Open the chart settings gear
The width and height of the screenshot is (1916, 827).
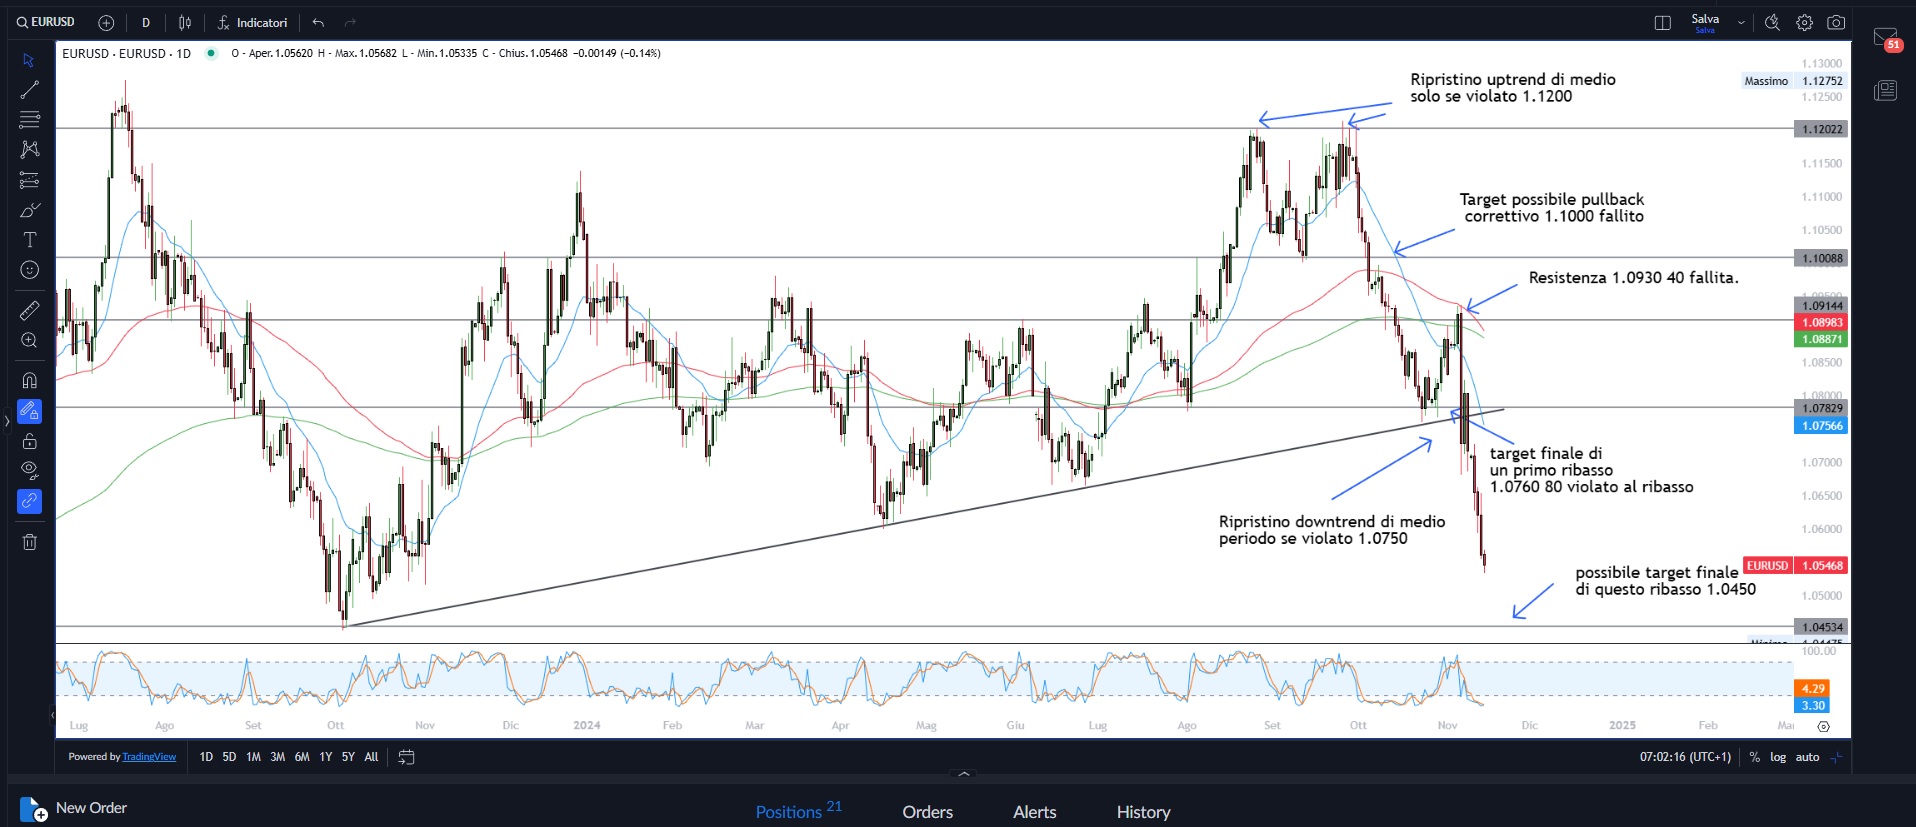tap(1804, 22)
